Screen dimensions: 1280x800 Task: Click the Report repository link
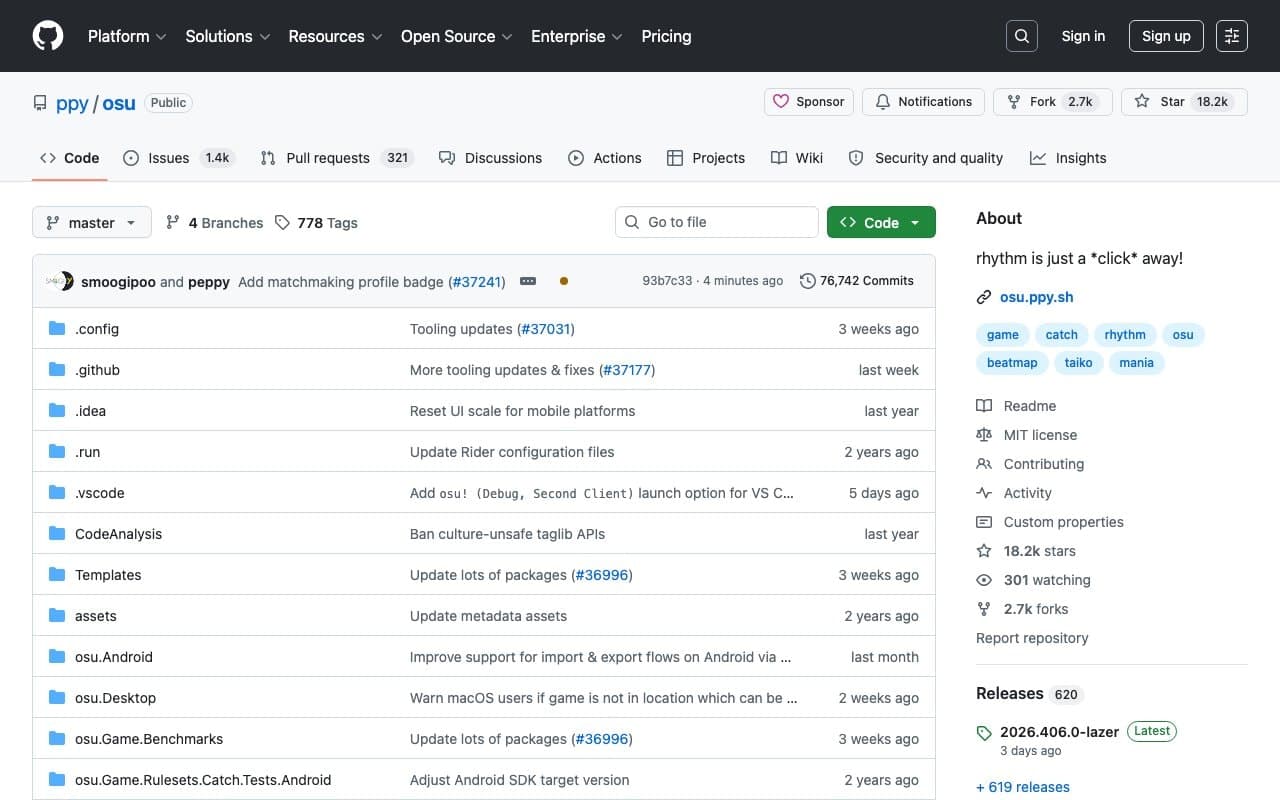point(1032,638)
